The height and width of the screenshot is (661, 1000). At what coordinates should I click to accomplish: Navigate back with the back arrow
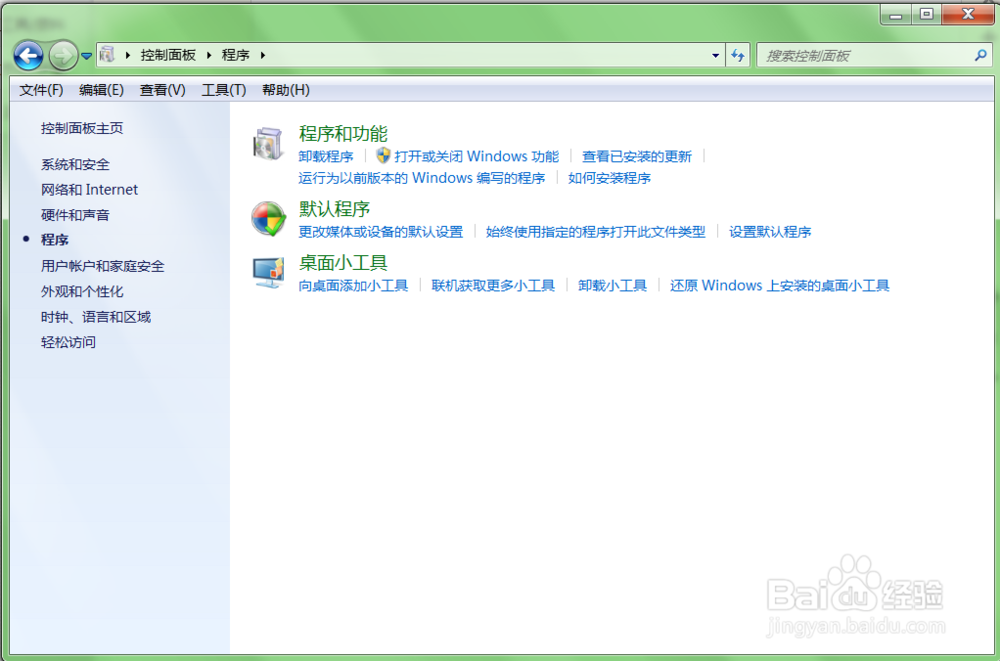(30, 55)
